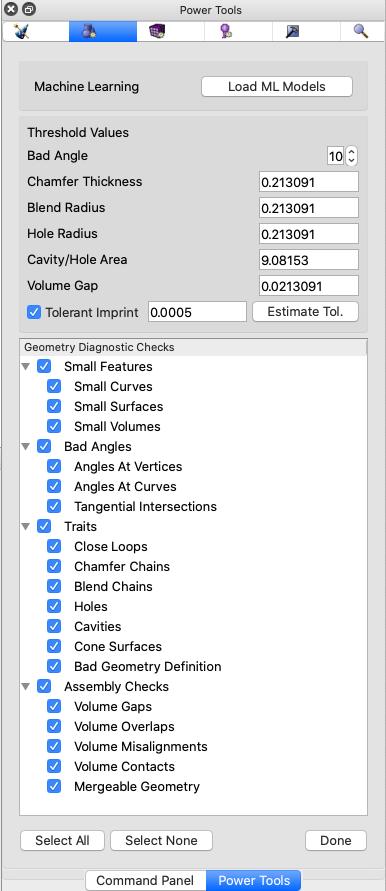Switch to the Command Panel tab
The height and width of the screenshot is (891, 386).
145,881
